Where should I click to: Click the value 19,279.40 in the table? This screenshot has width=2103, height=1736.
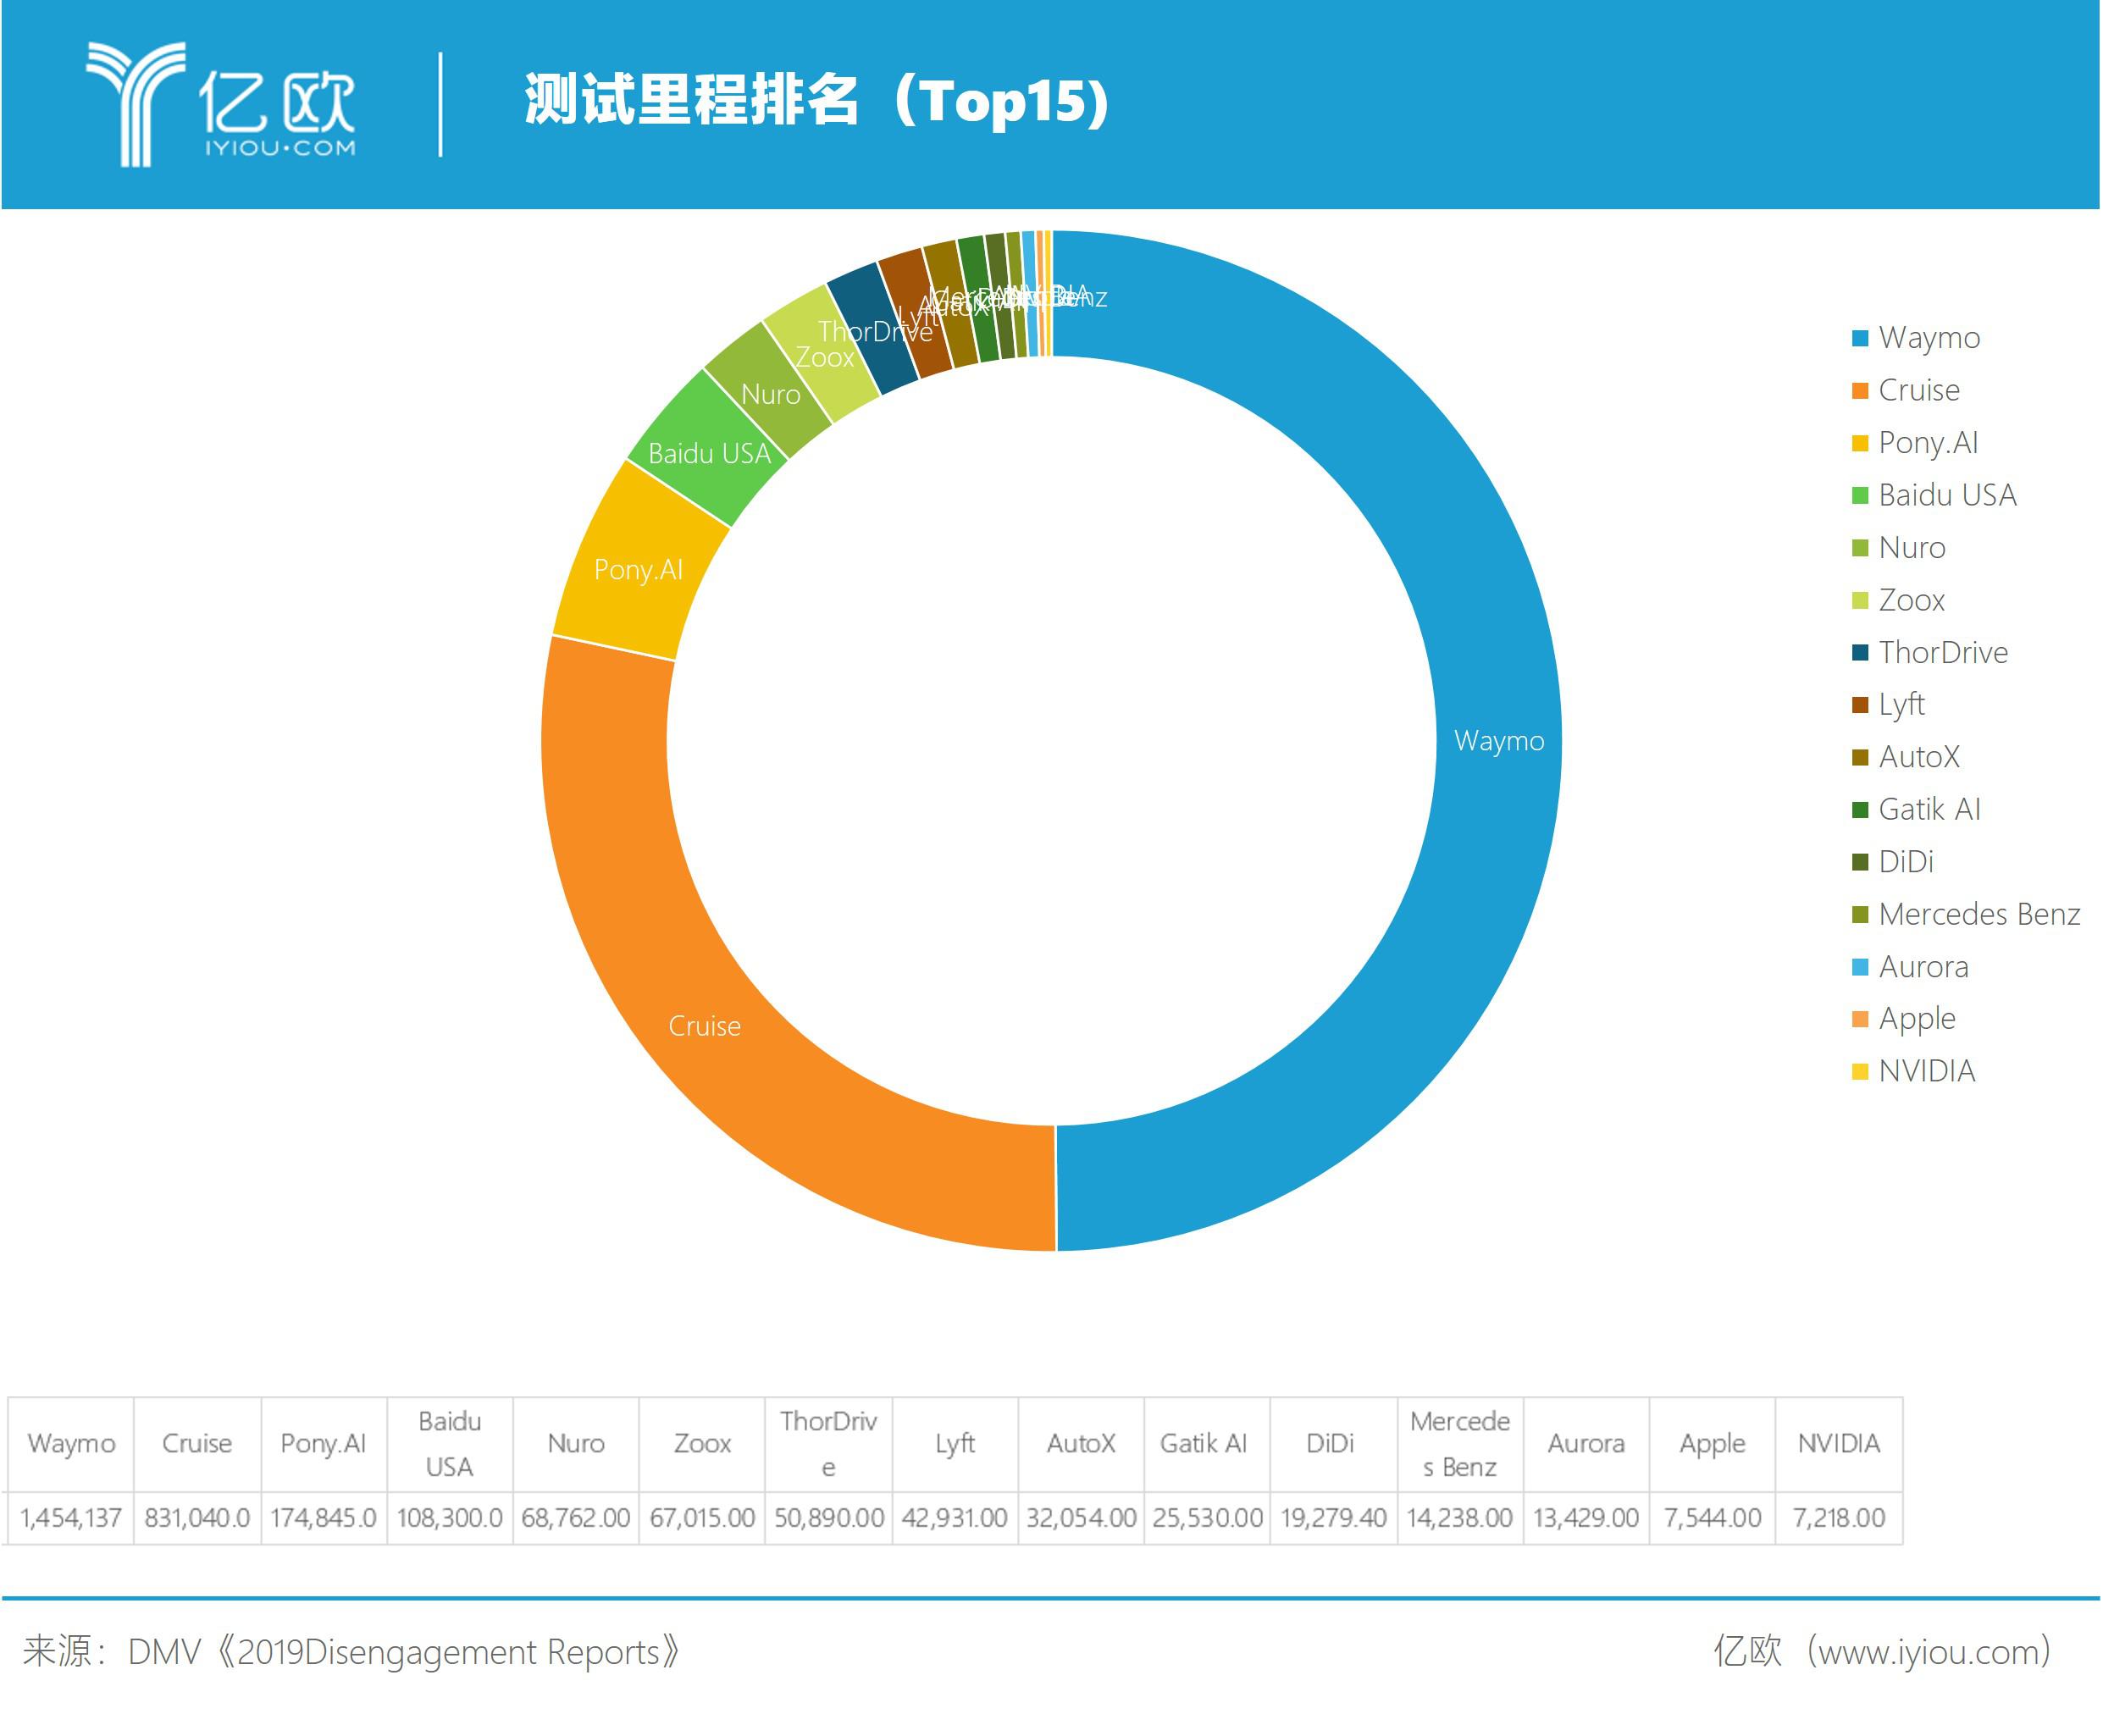(1333, 1518)
